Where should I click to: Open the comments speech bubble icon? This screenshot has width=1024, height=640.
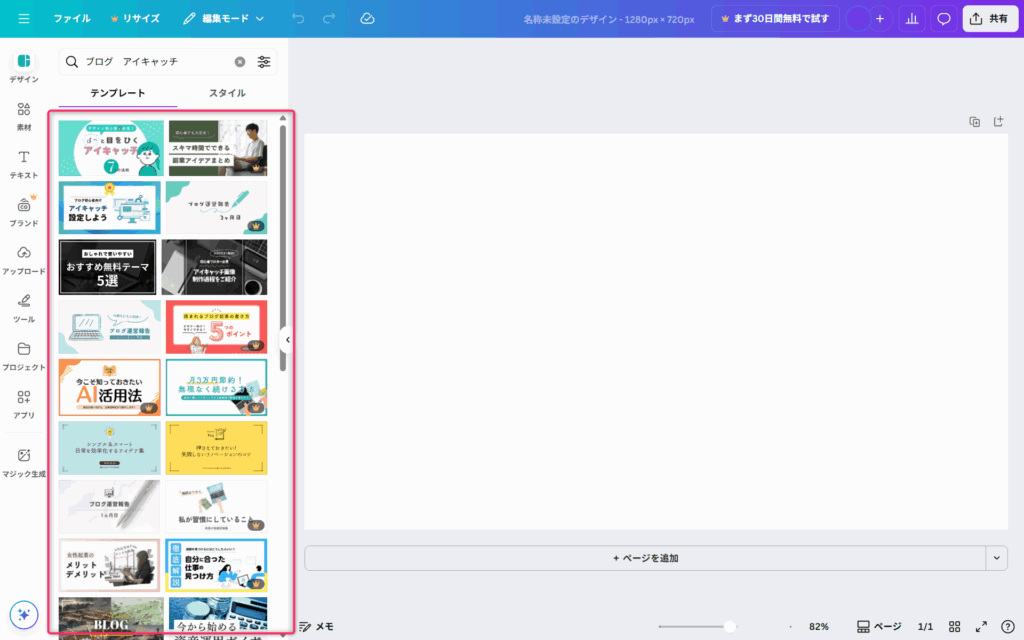tap(943, 18)
